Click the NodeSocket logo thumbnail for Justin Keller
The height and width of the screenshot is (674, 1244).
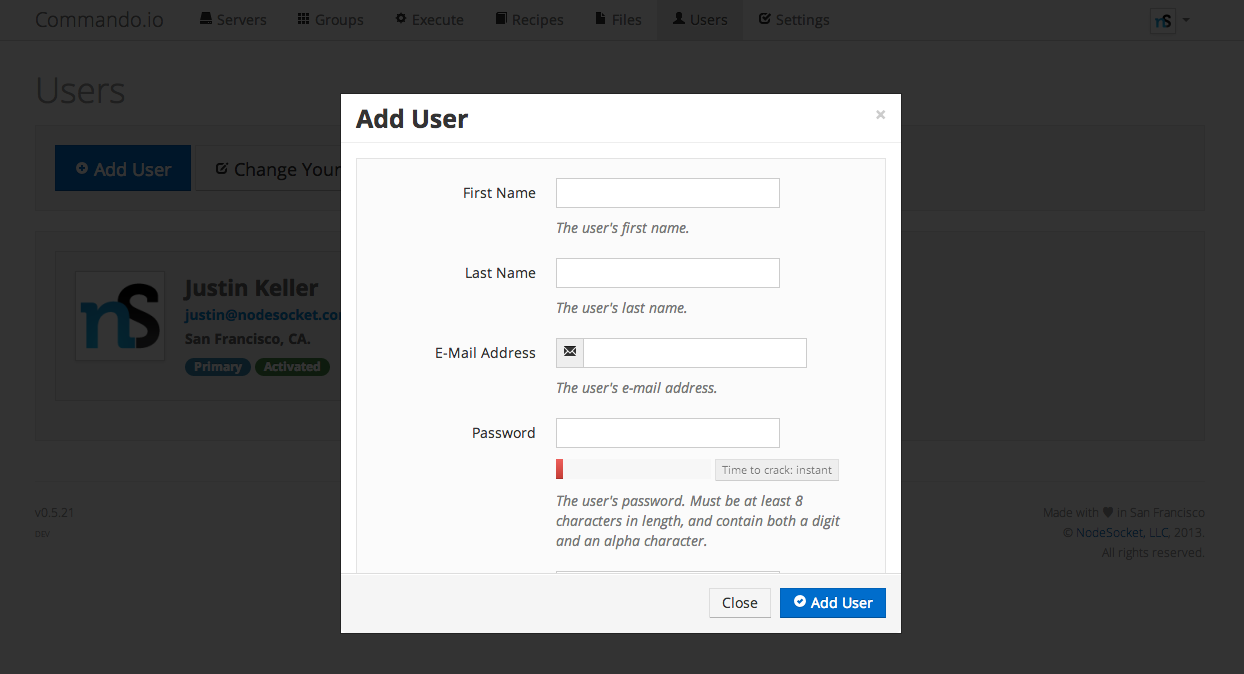(x=120, y=315)
